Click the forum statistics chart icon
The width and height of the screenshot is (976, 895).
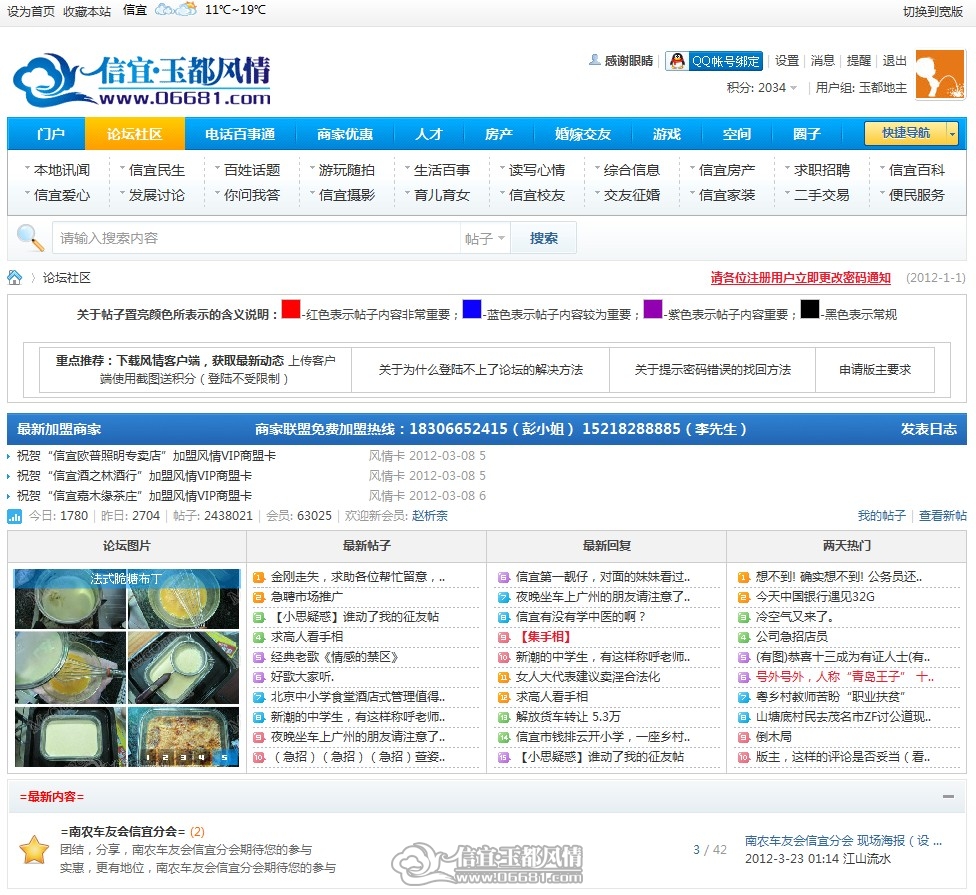pos(14,516)
